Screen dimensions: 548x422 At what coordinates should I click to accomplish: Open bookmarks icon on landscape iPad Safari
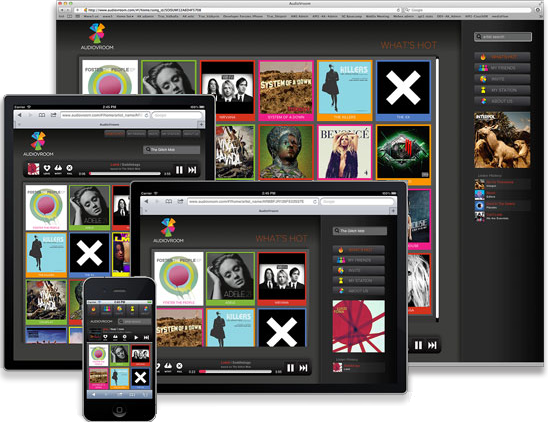(168, 201)
